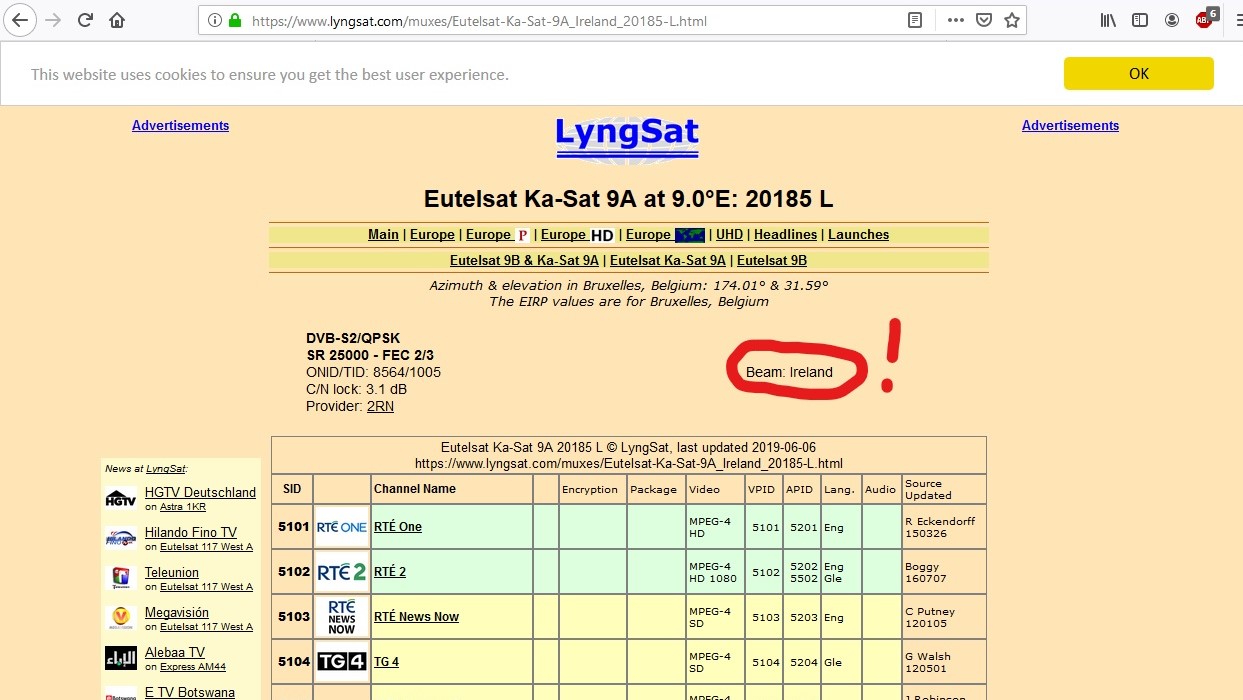Save page to Pocket
The height and width of the screenshot is (700, 1243).
click(x=984, y=20)
